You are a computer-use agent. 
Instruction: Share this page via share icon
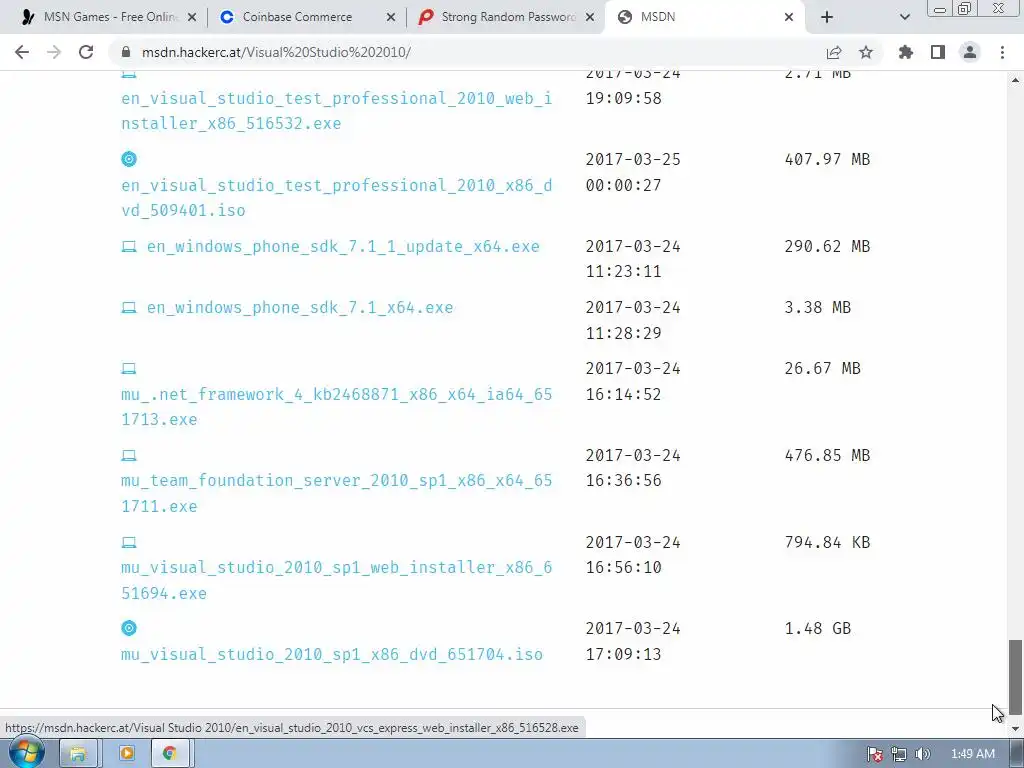834,52
